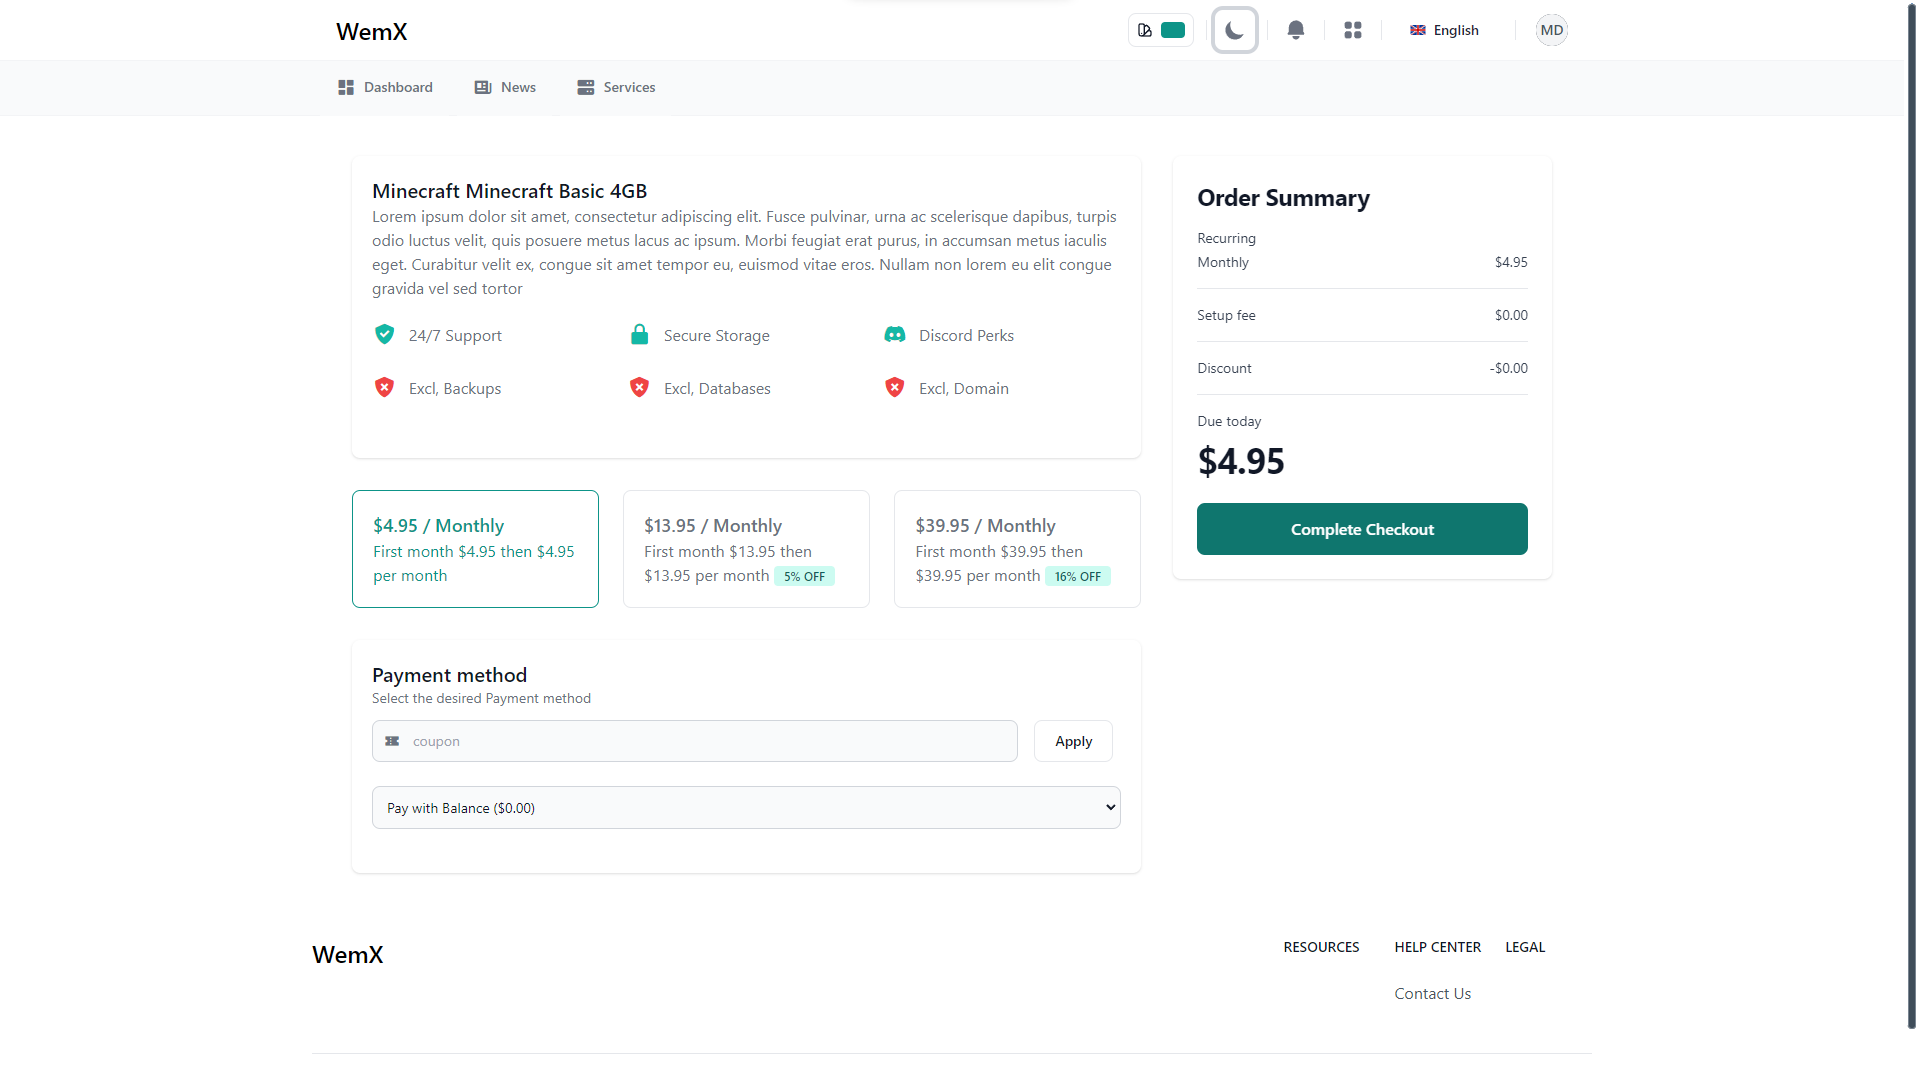Open the English language selector

[1444, 30]
